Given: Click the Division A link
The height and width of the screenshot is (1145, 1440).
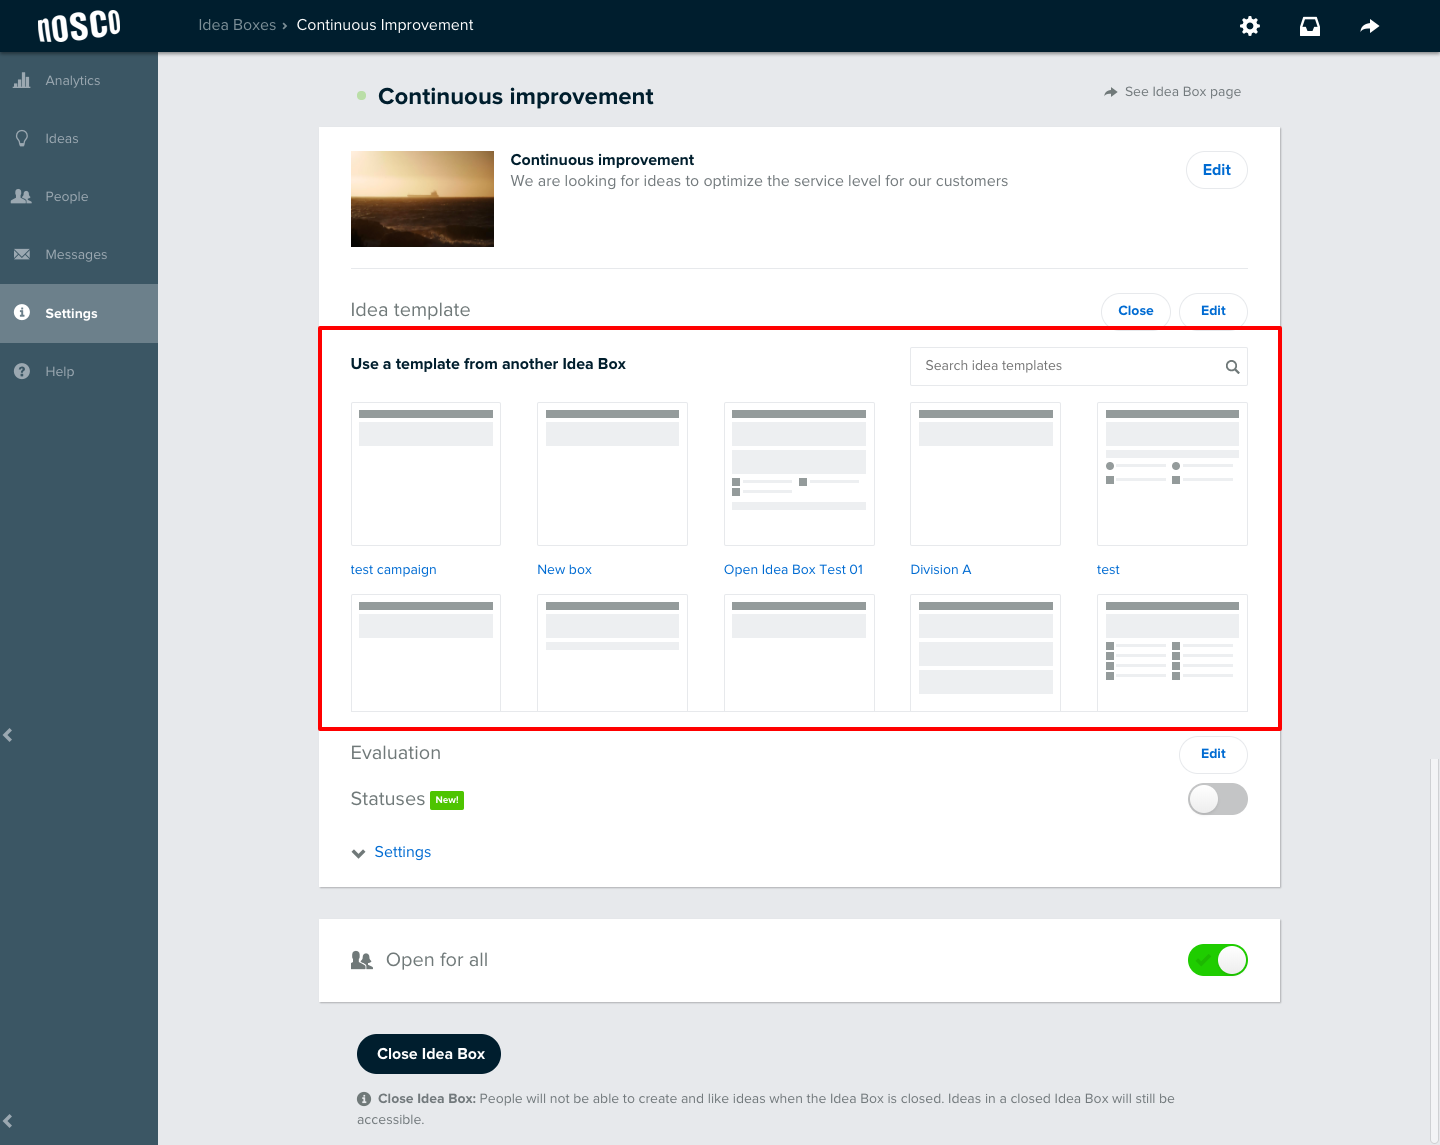Looking at the screenshot, I should pos(940,569).
